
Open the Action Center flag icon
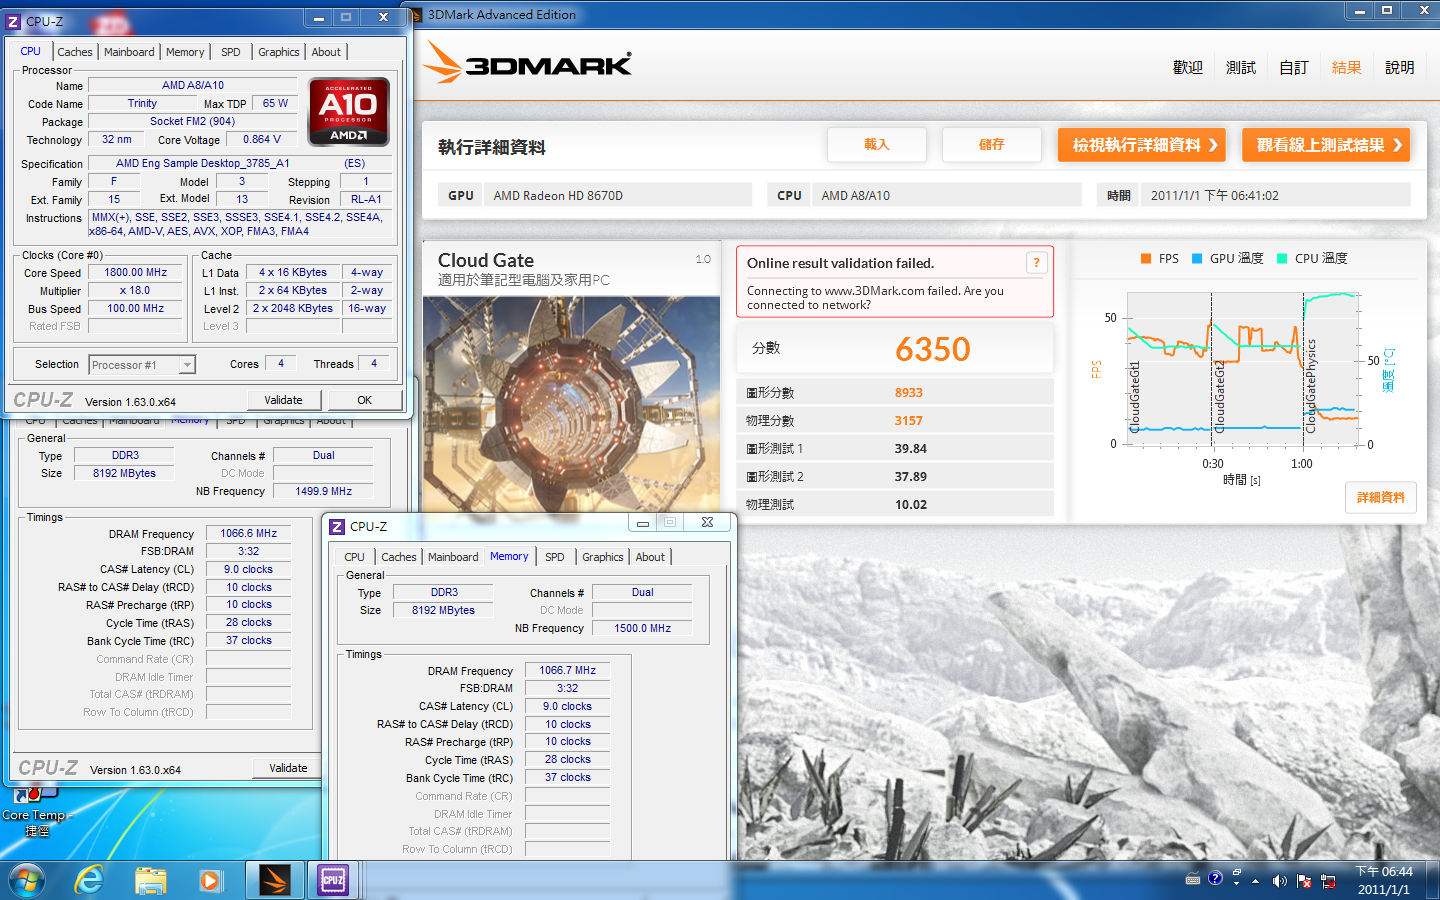[1304, 881]
